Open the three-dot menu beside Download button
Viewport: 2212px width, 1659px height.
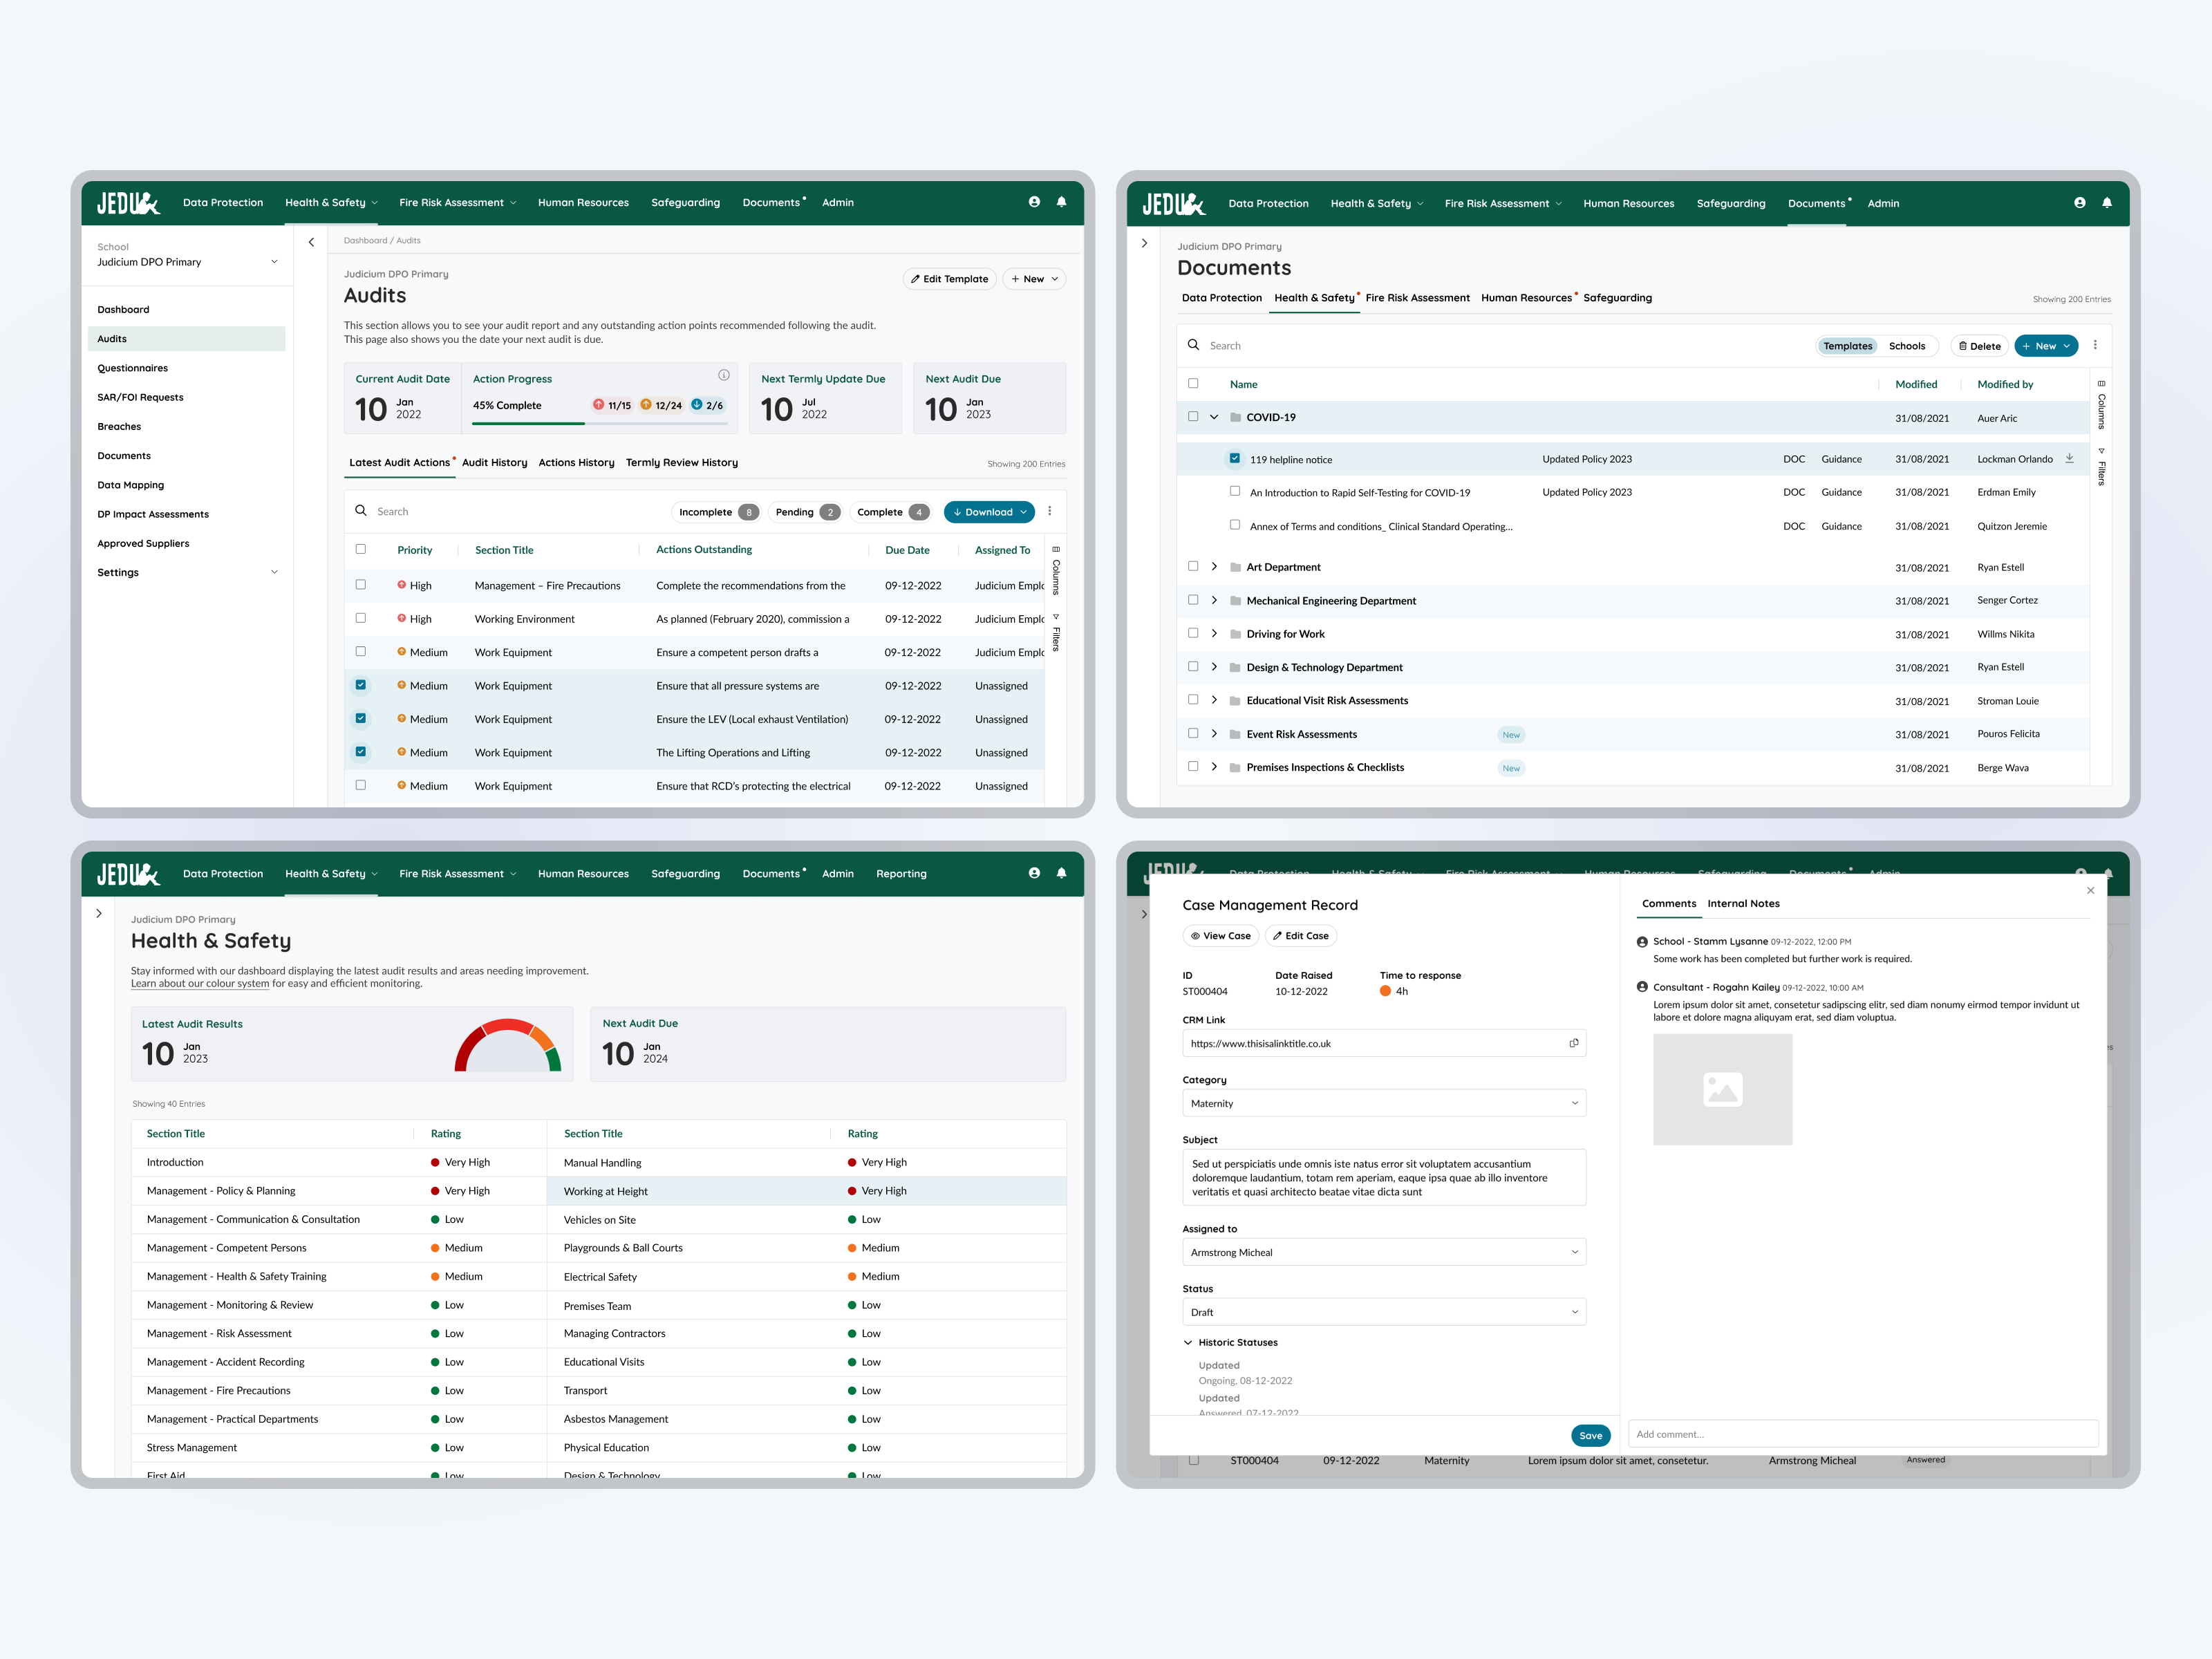pyautogui.click(x=1049, y=511)
